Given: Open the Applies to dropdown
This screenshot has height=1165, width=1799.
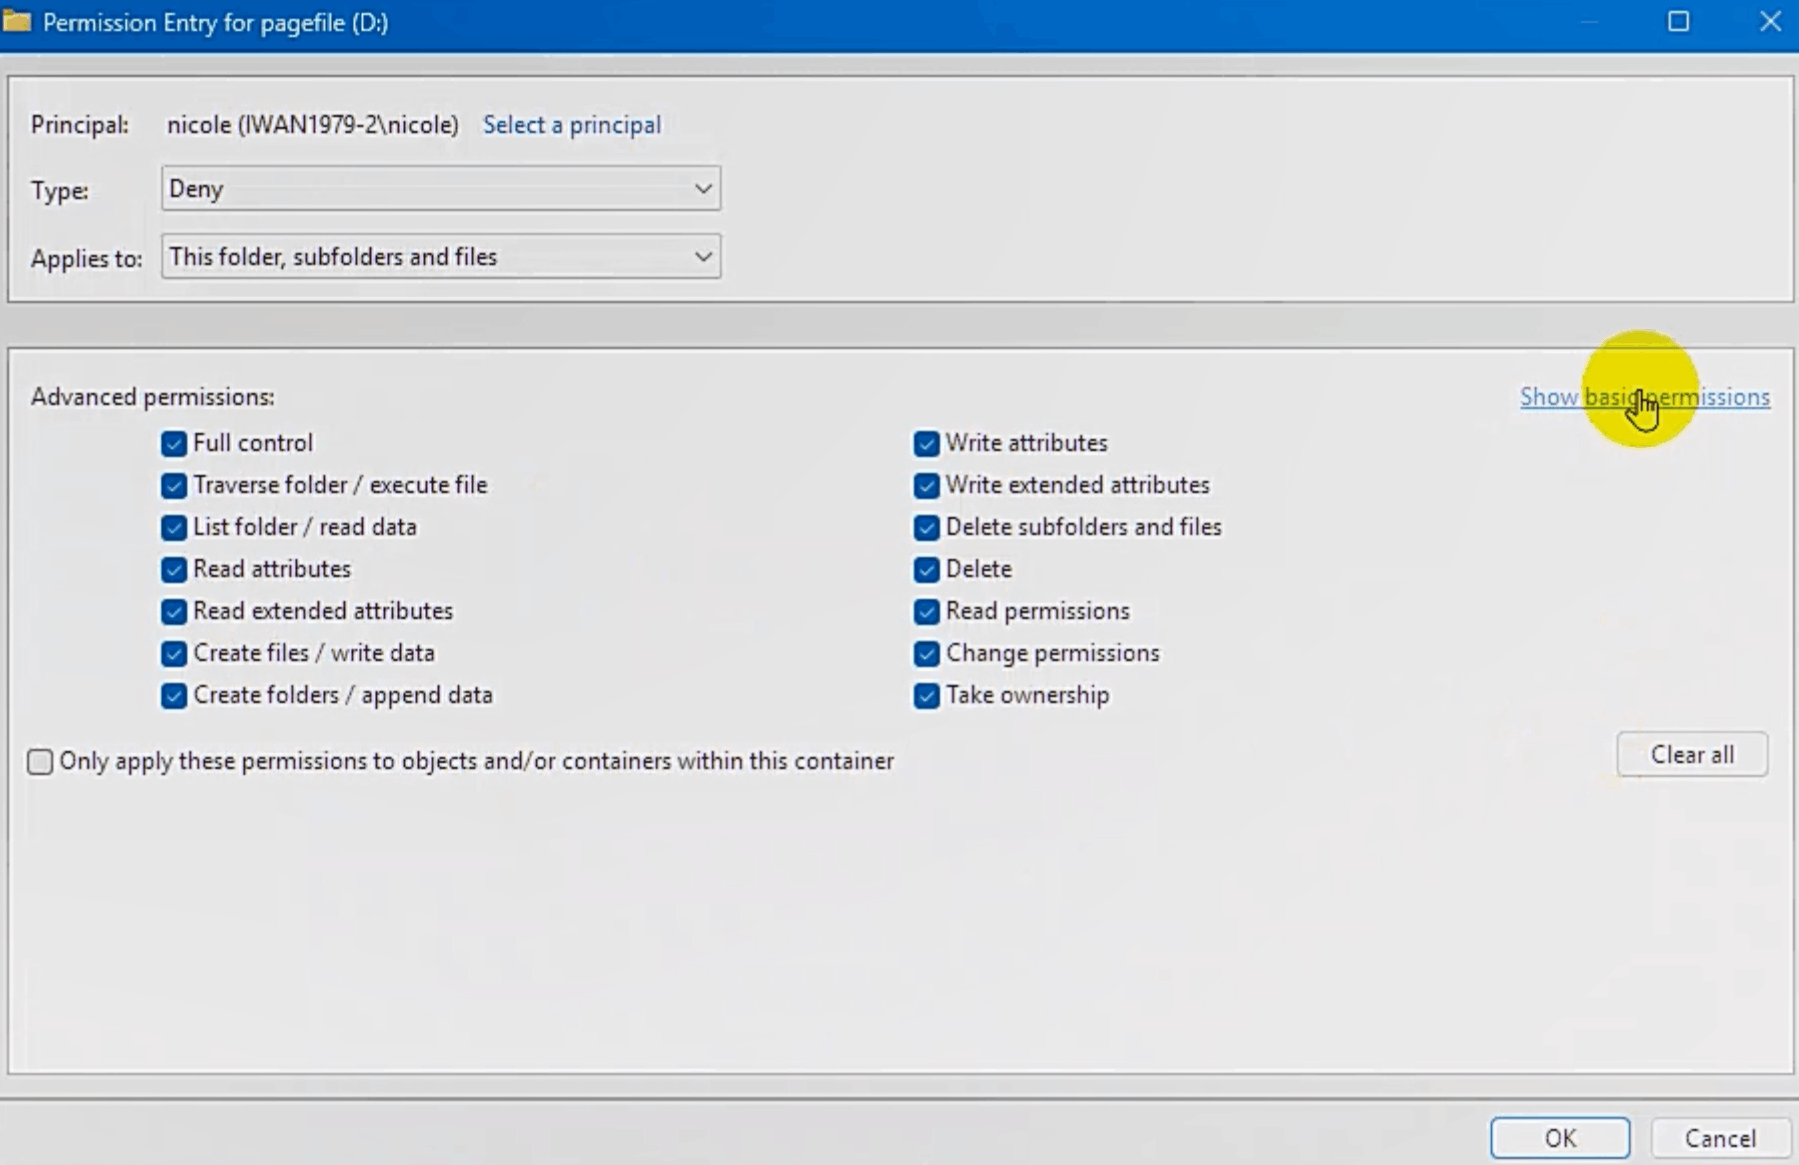Looking at the screenshot, I should click(x=440, y=256).
